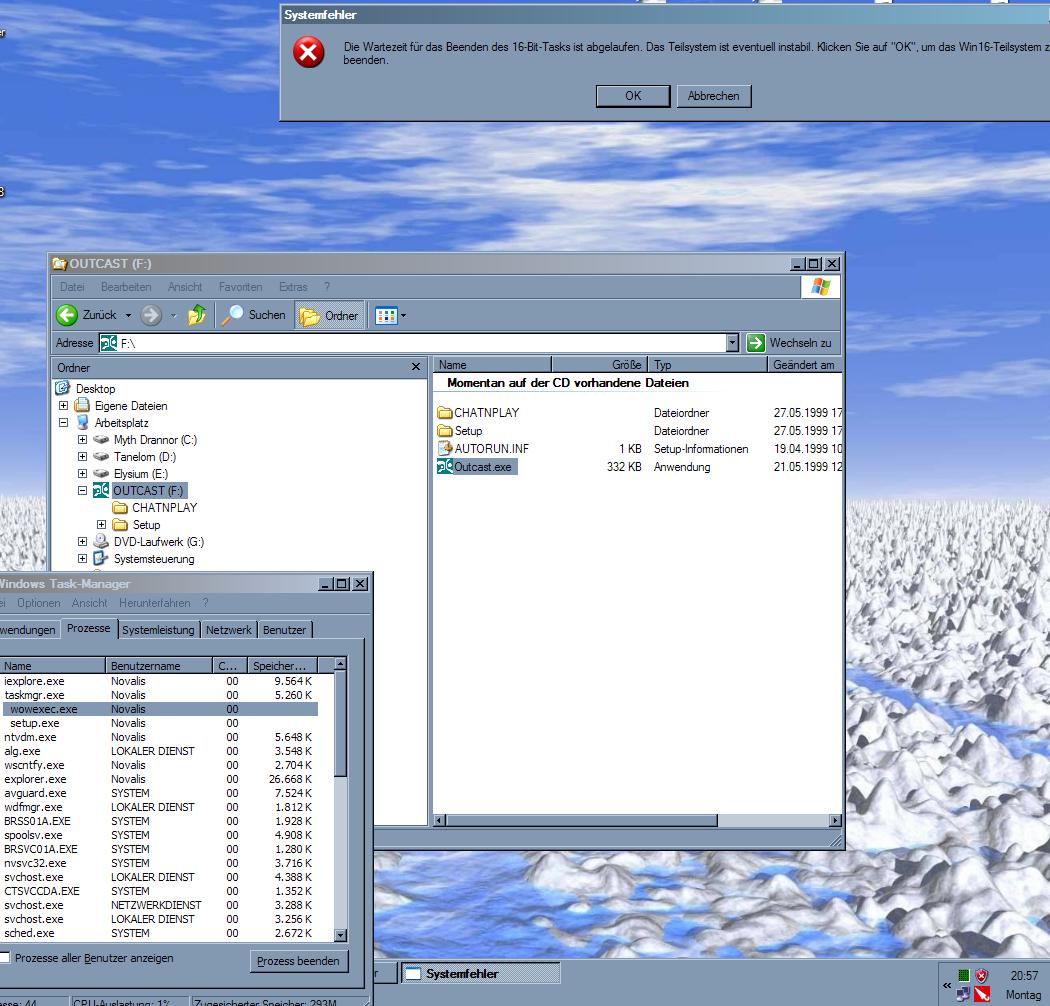This screenshot has width=1050, height=1006.
Task: Expand hidden tray icons chevron
Action: click(947, 985)
